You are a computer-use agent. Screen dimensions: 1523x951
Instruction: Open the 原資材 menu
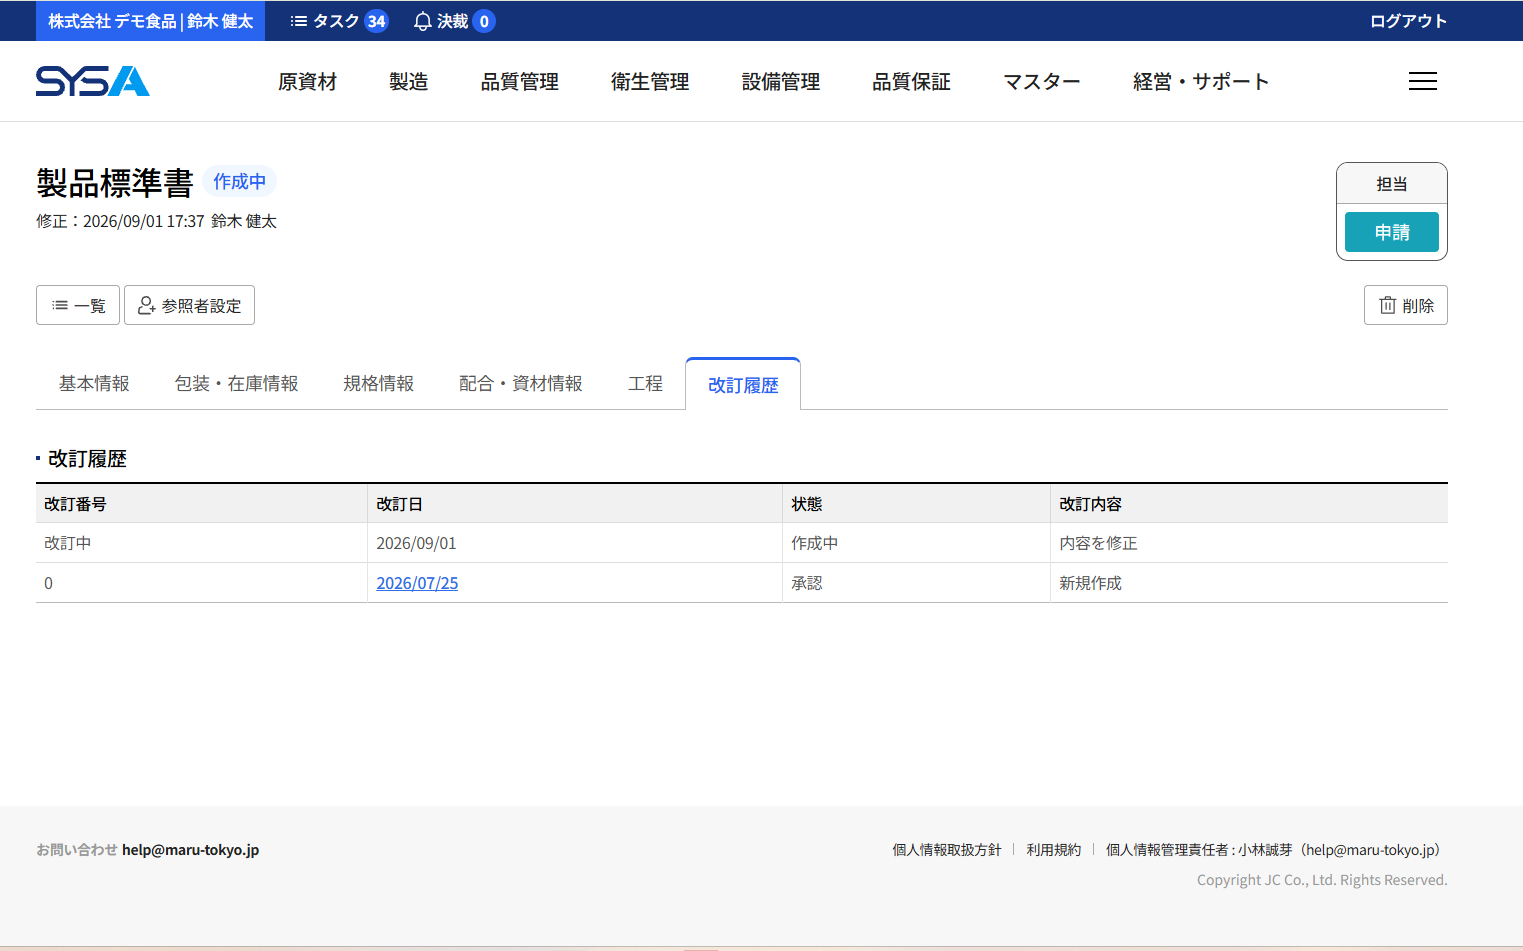[x=307, y=82]
